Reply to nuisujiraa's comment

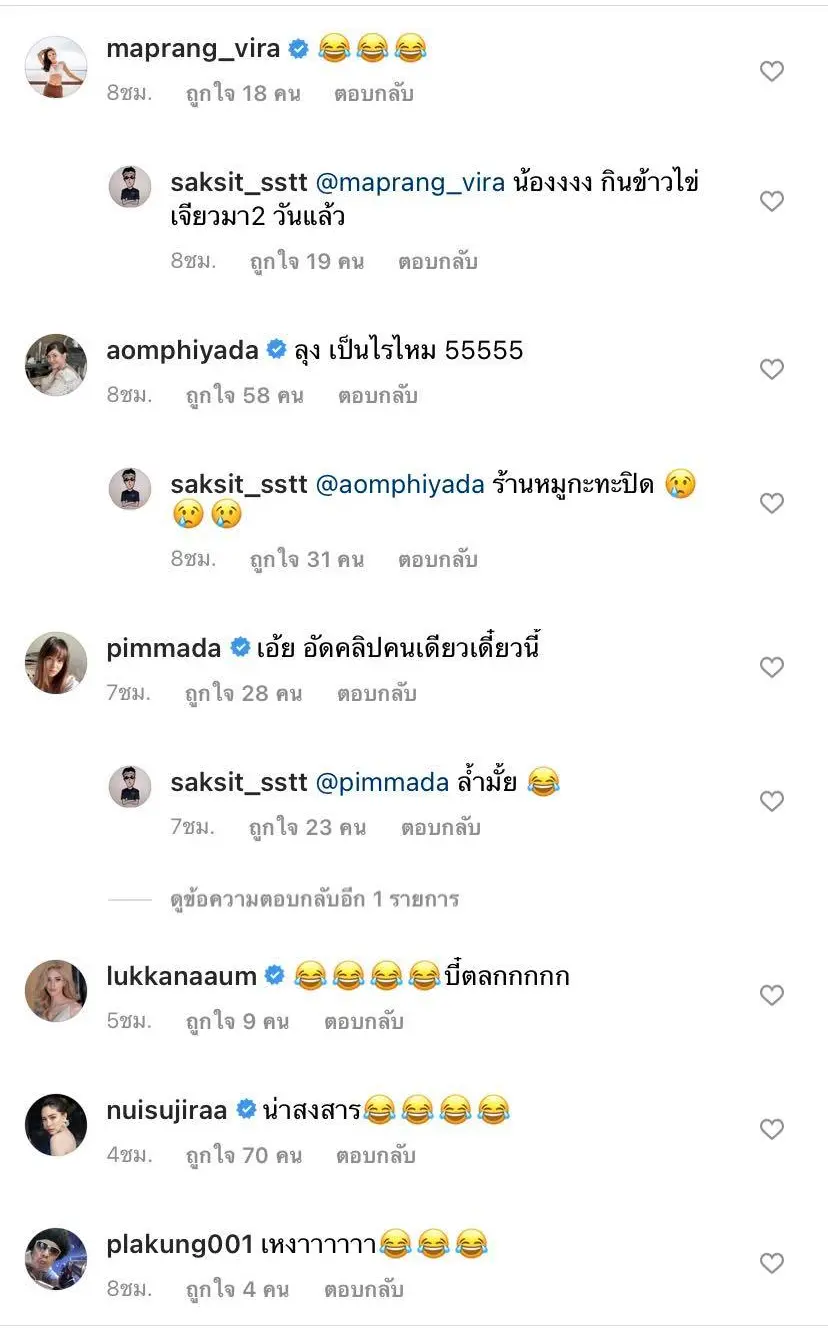(375, 1156)
